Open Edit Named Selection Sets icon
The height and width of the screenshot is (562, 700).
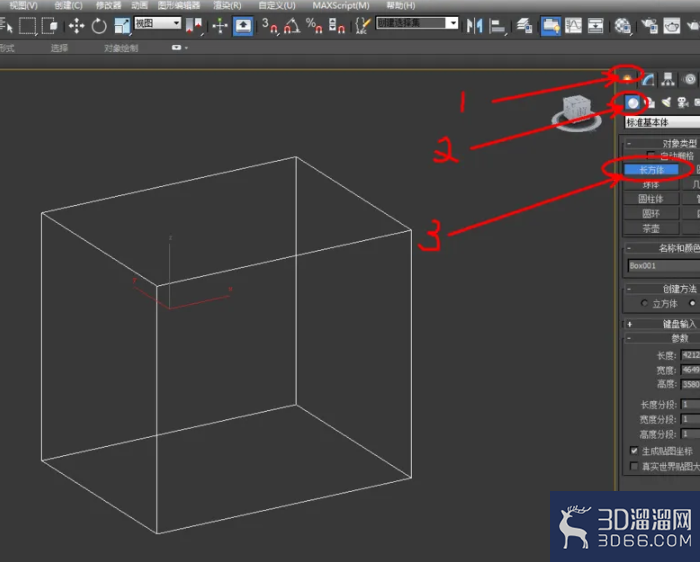coord(362,25)
